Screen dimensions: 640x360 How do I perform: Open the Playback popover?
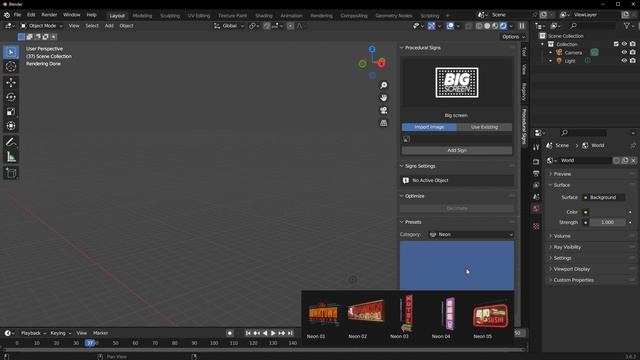tap(33, 333)
